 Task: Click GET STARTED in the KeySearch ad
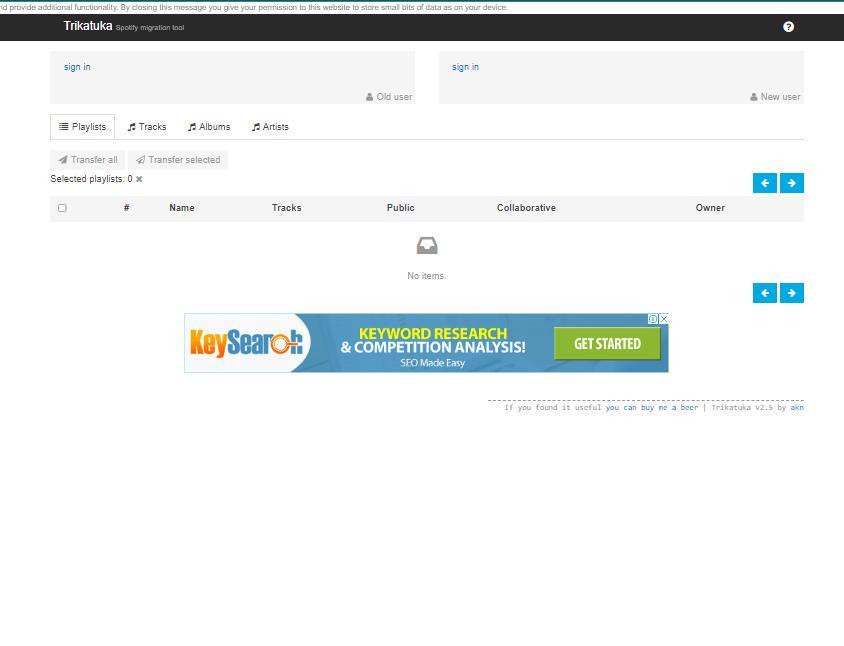pyautogui.click(x=607, y=343)
